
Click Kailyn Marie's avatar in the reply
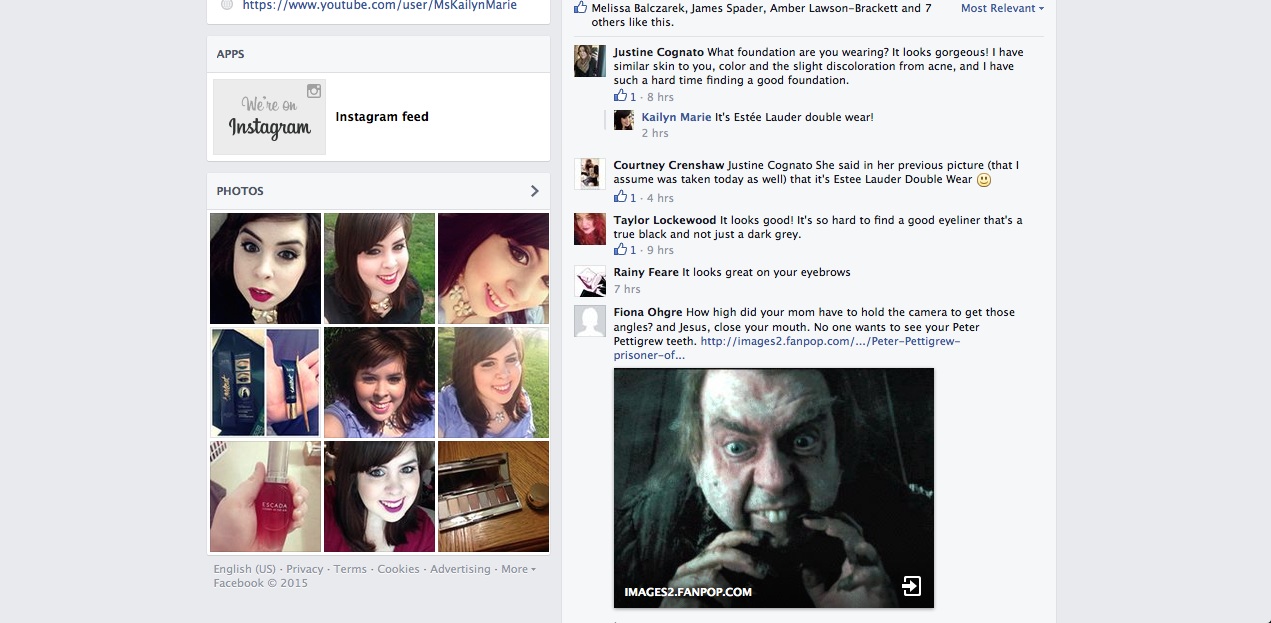pos(624,120)
